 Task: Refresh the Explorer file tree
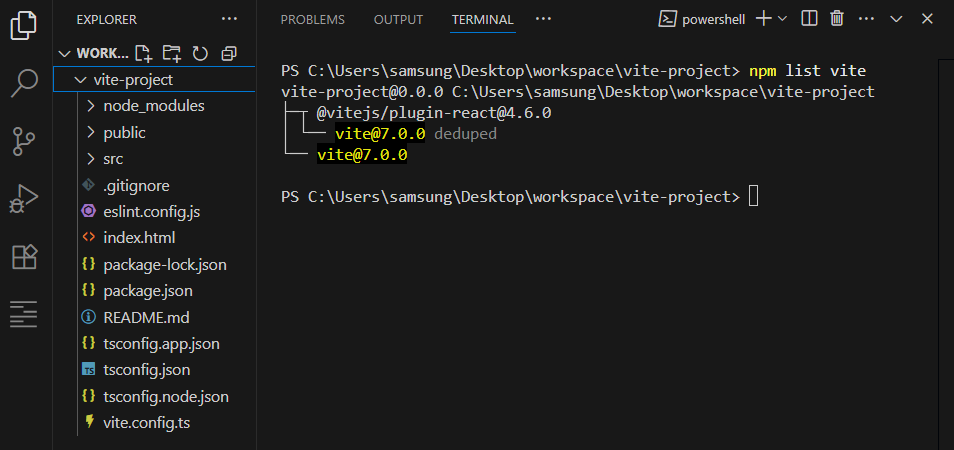coord(200,54)
